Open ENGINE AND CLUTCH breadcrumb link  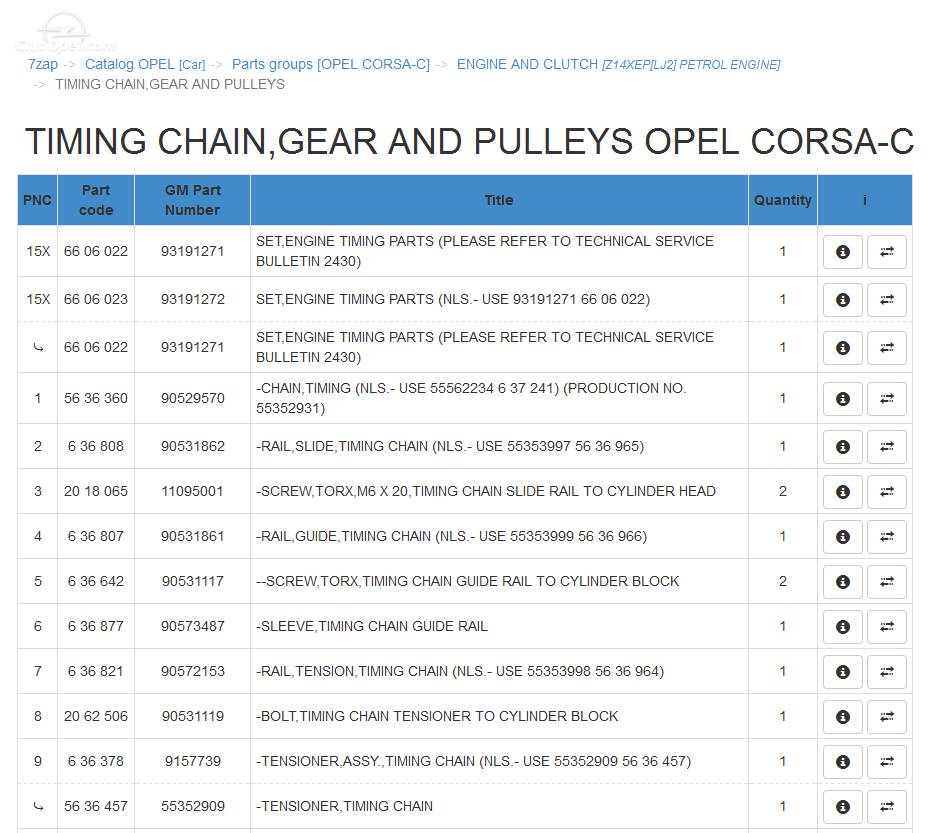tap(618, 64)
